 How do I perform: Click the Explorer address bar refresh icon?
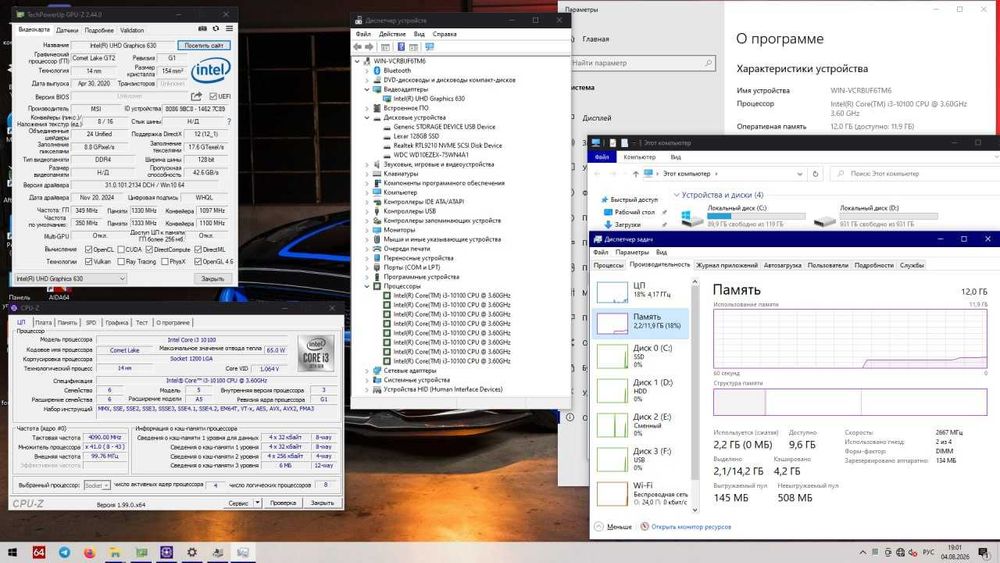pos(815,173)
